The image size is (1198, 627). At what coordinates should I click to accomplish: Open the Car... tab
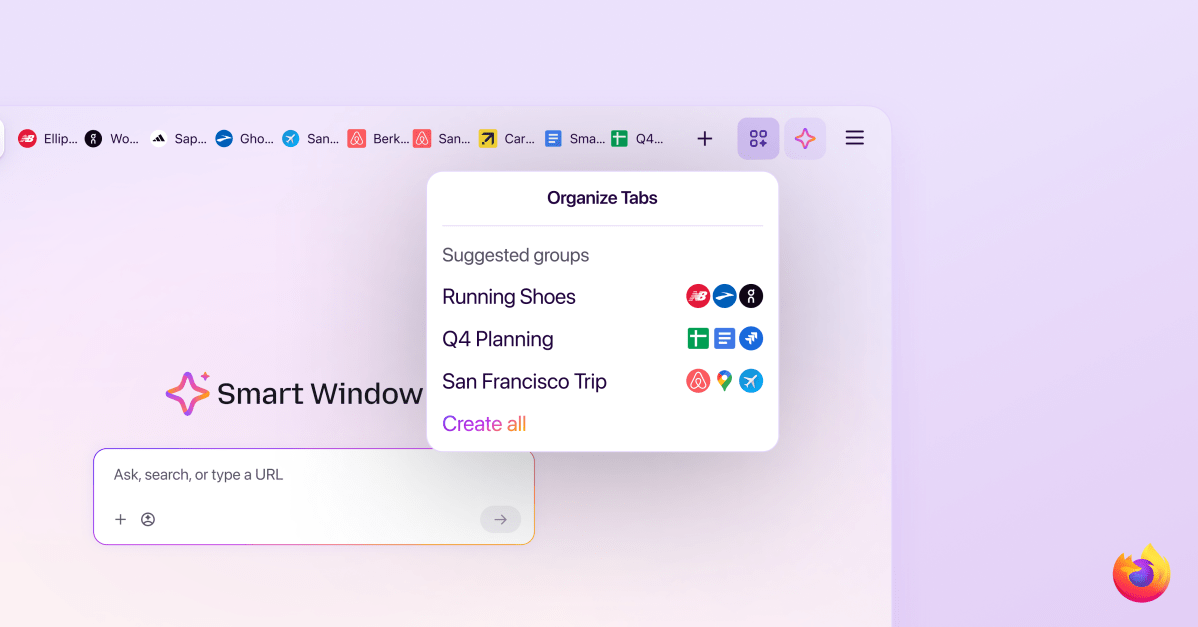[x=507, y=138]
